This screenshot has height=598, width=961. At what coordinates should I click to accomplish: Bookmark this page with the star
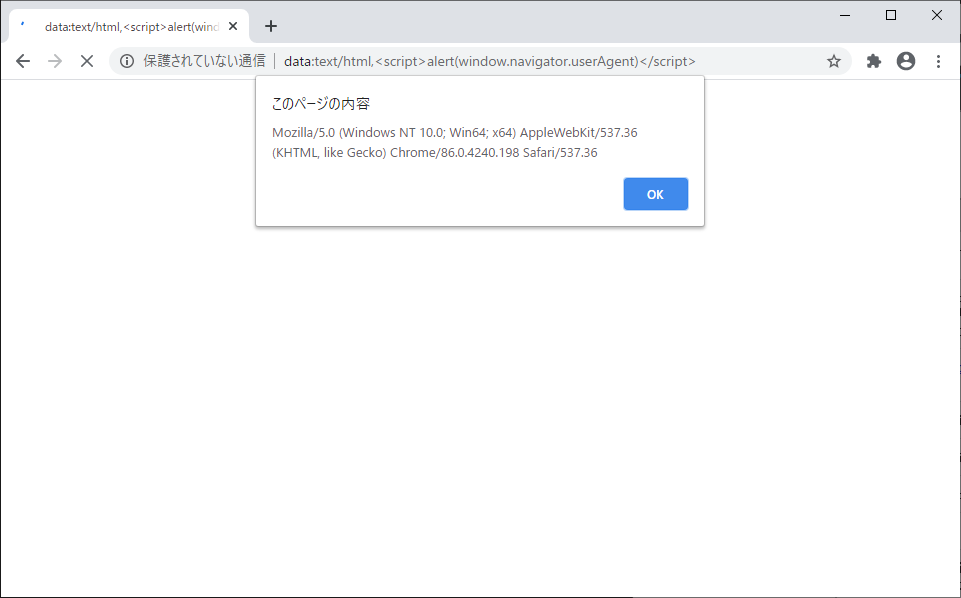tap(834, 61)
